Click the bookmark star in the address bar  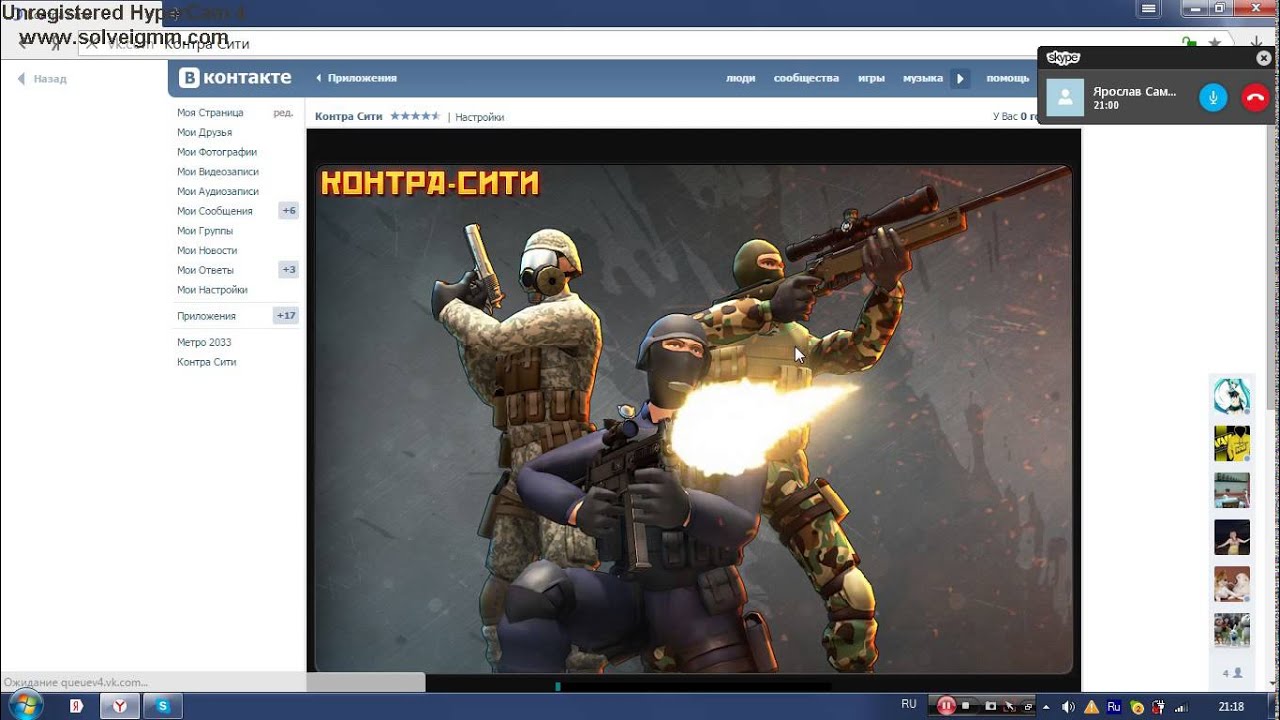[1215, 43]
